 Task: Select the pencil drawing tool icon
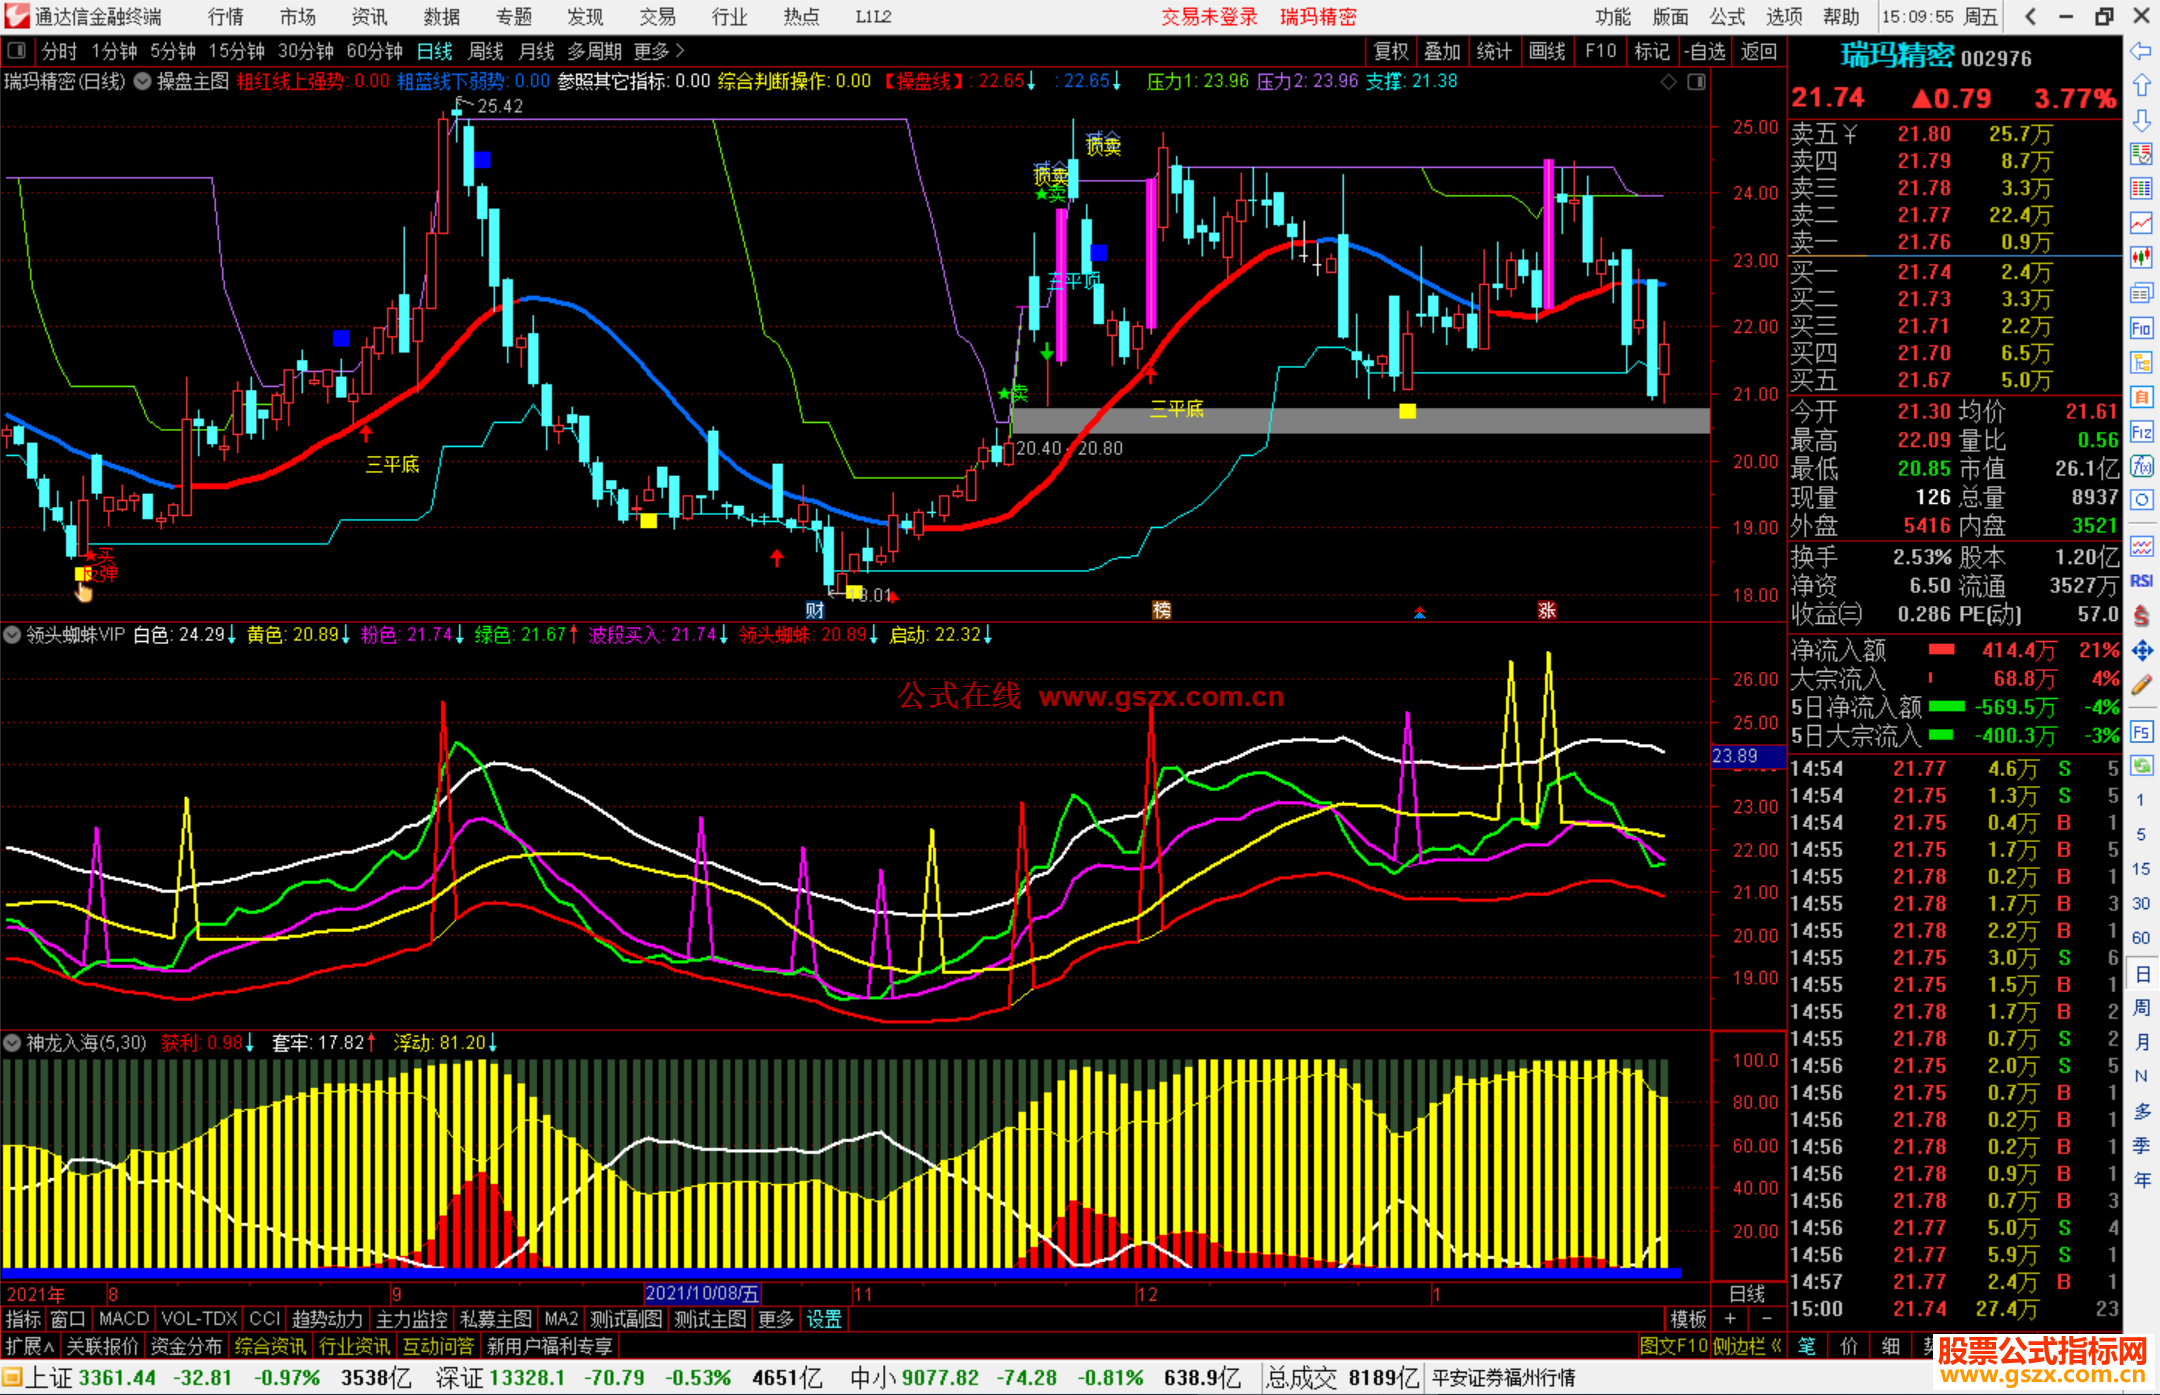pyautogui.click(x=2141, y=686)
